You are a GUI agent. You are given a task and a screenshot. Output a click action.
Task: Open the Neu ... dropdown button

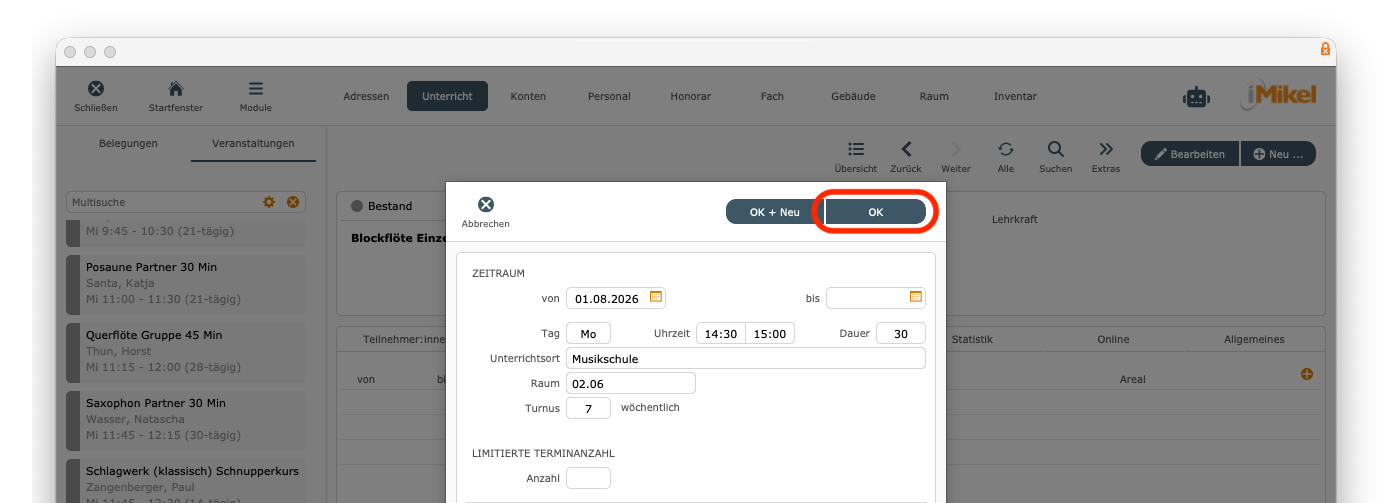click(1278, 154)
